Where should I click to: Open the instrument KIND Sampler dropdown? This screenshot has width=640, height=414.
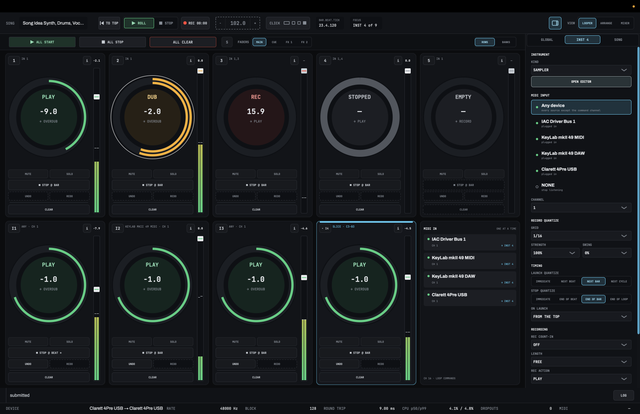coord(580,70)
